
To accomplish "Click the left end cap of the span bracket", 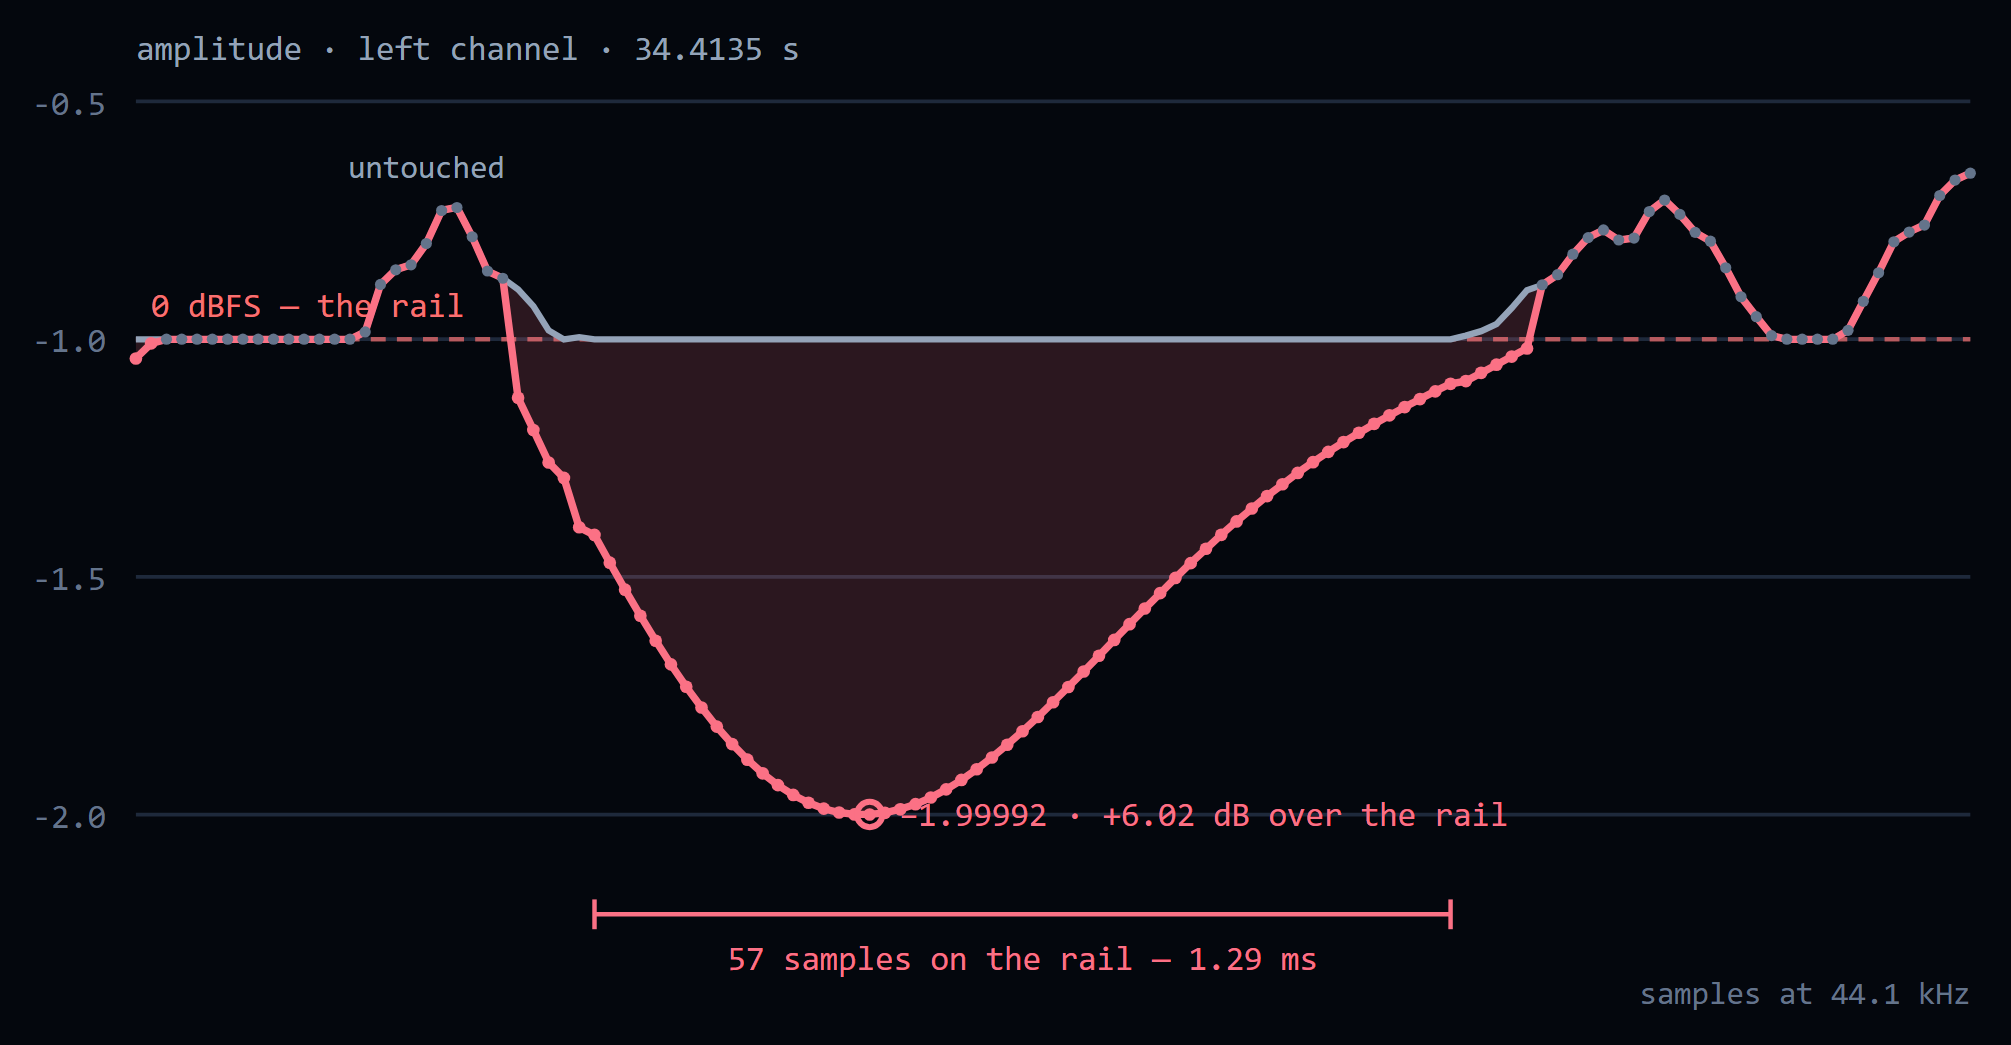I will click(594, 914).
